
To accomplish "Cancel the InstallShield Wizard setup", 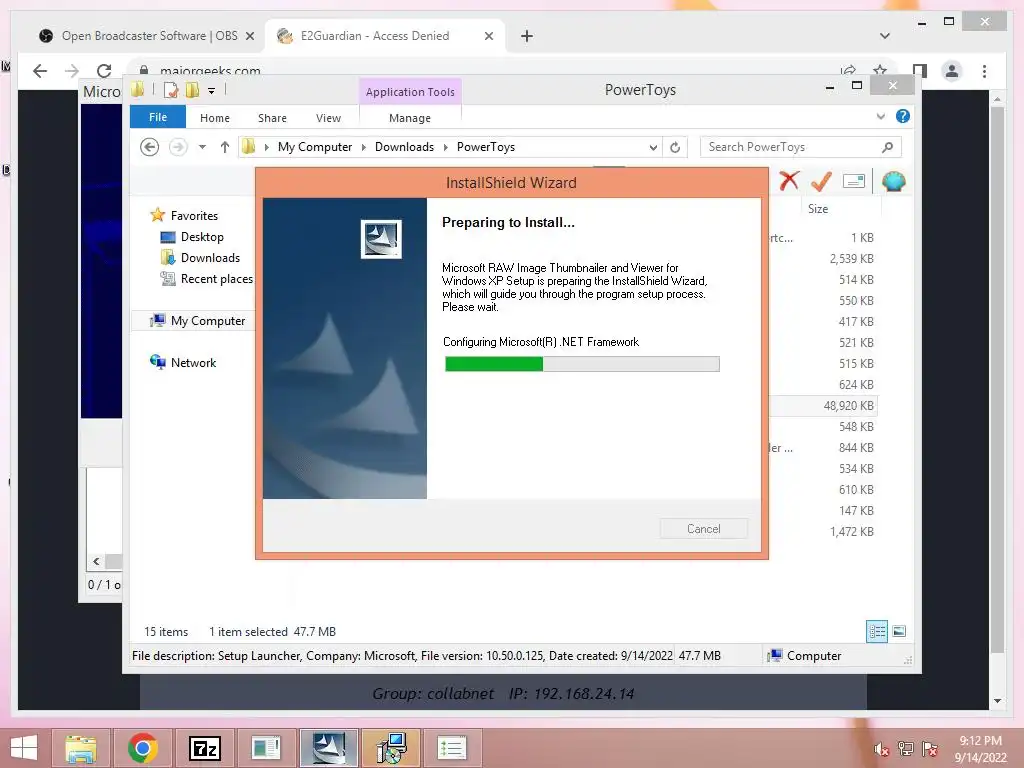I will 703,528.
